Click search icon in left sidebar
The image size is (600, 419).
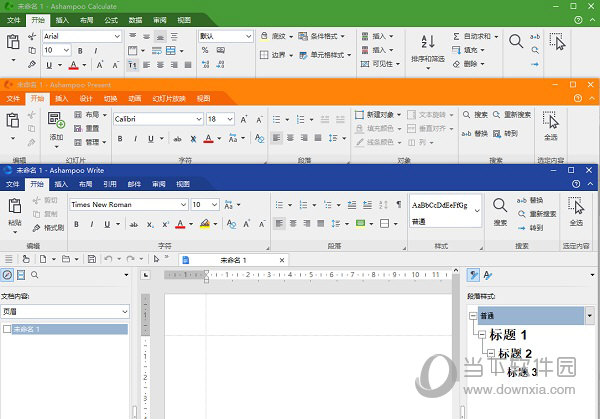pyautogui.click(x=35, y=275)
